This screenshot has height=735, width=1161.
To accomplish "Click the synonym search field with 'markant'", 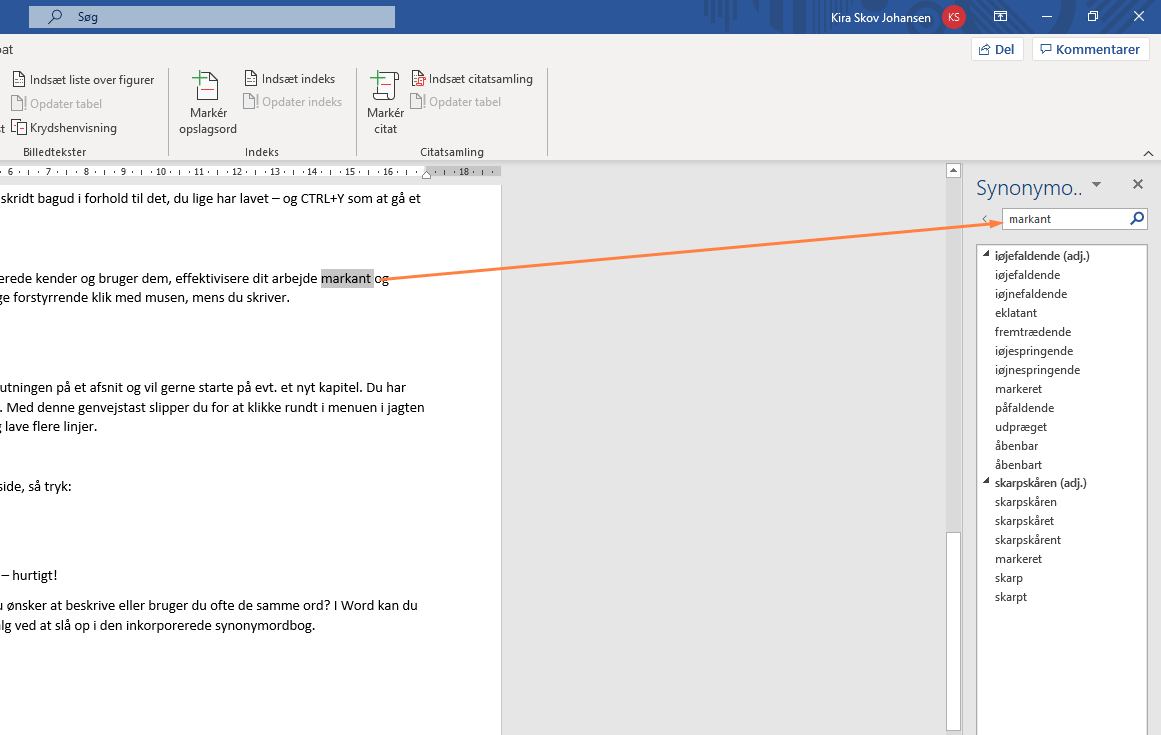I will coord(1063,219).
